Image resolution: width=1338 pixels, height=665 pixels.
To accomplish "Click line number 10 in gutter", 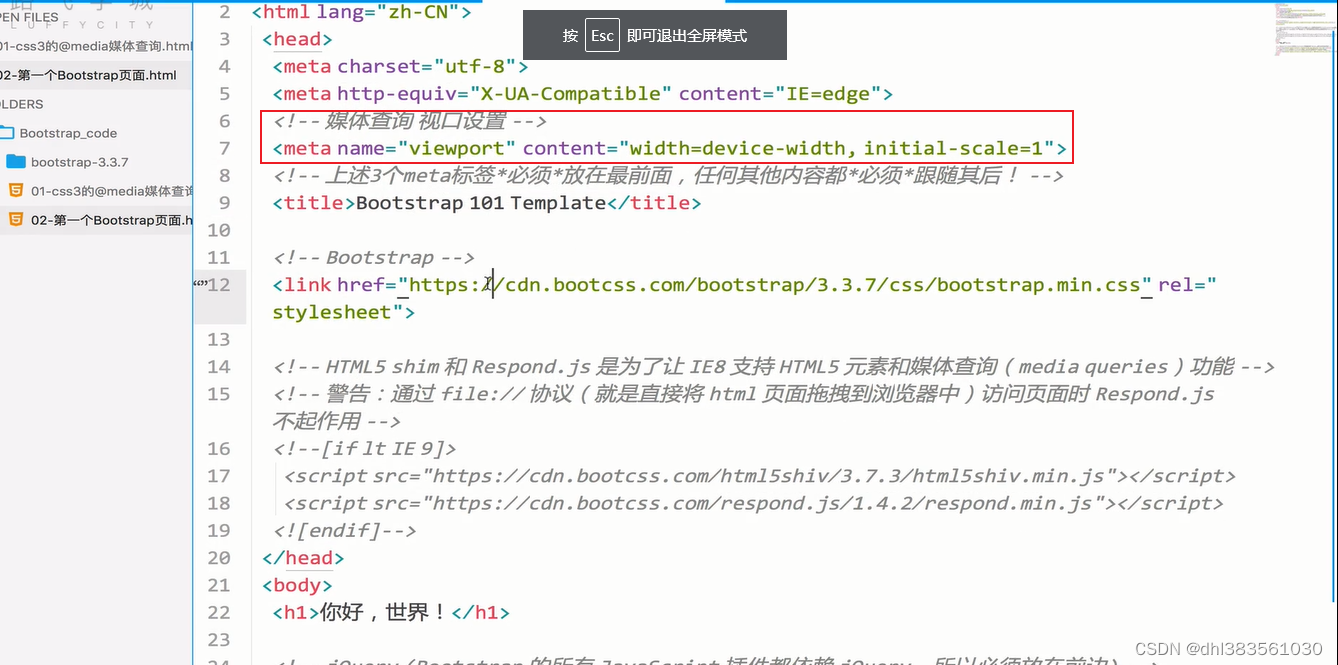I will pos(219,231).
